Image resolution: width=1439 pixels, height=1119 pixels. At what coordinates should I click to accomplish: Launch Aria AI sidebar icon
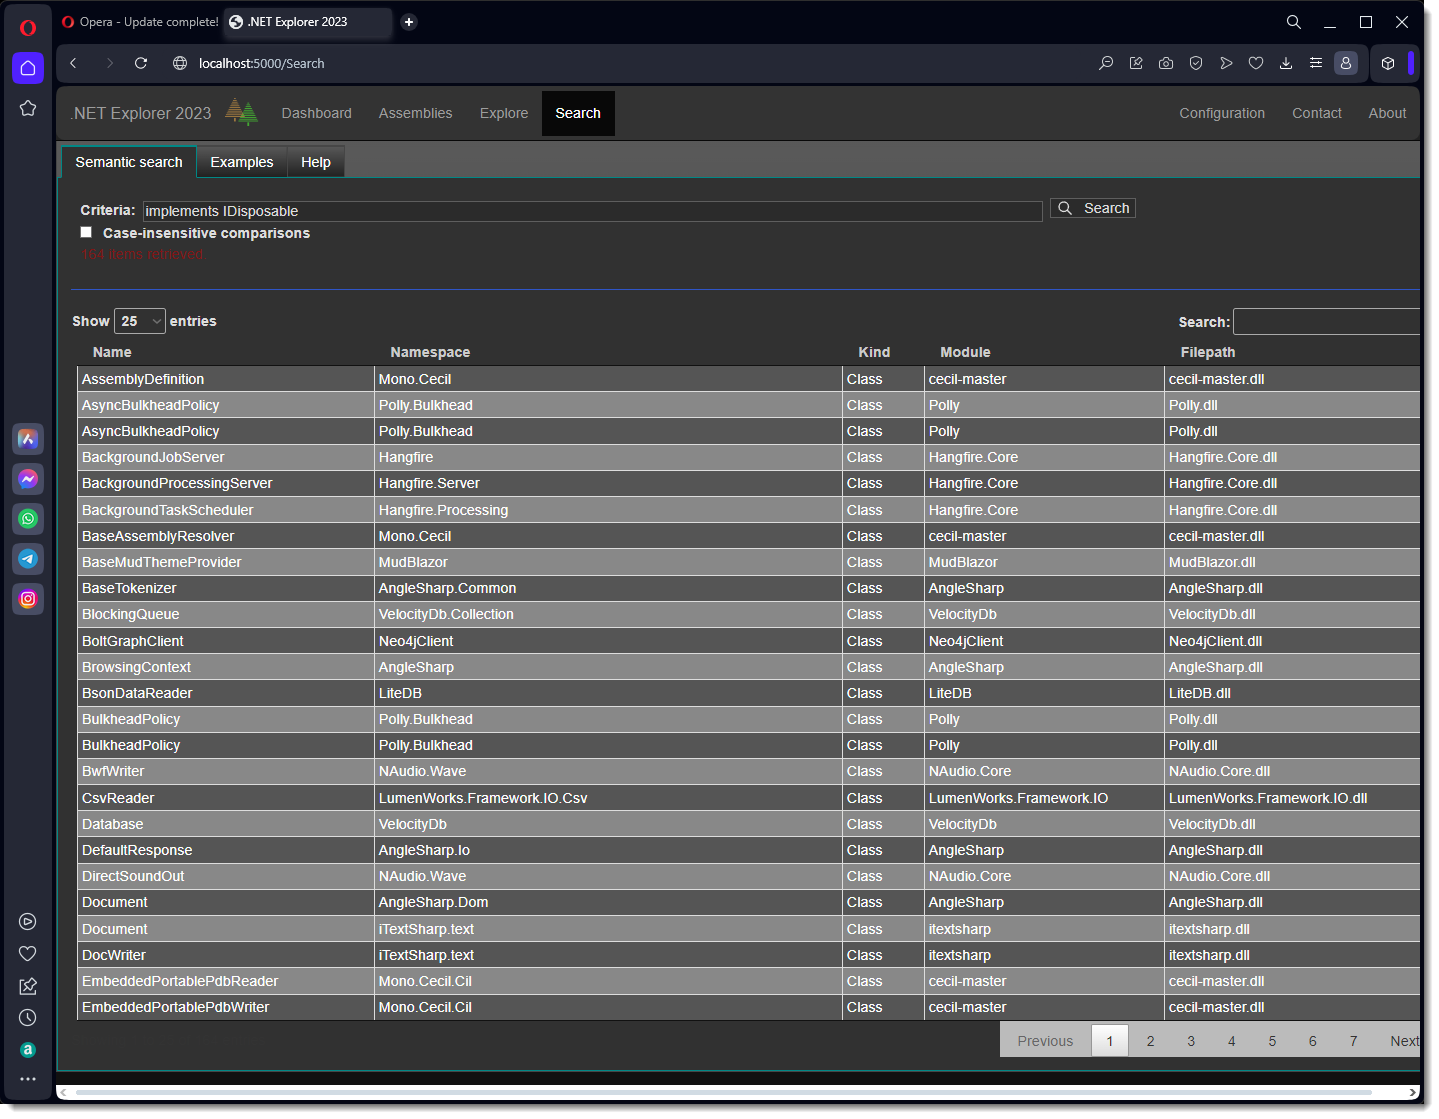[x=28, y=439]
